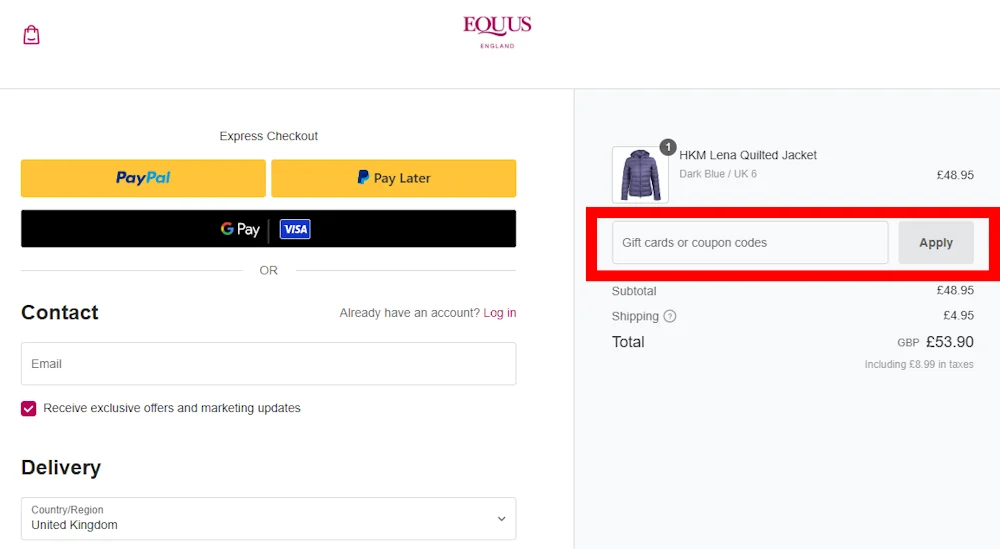
Task: Click the quantity badge on jacket image
Action: 668,147
